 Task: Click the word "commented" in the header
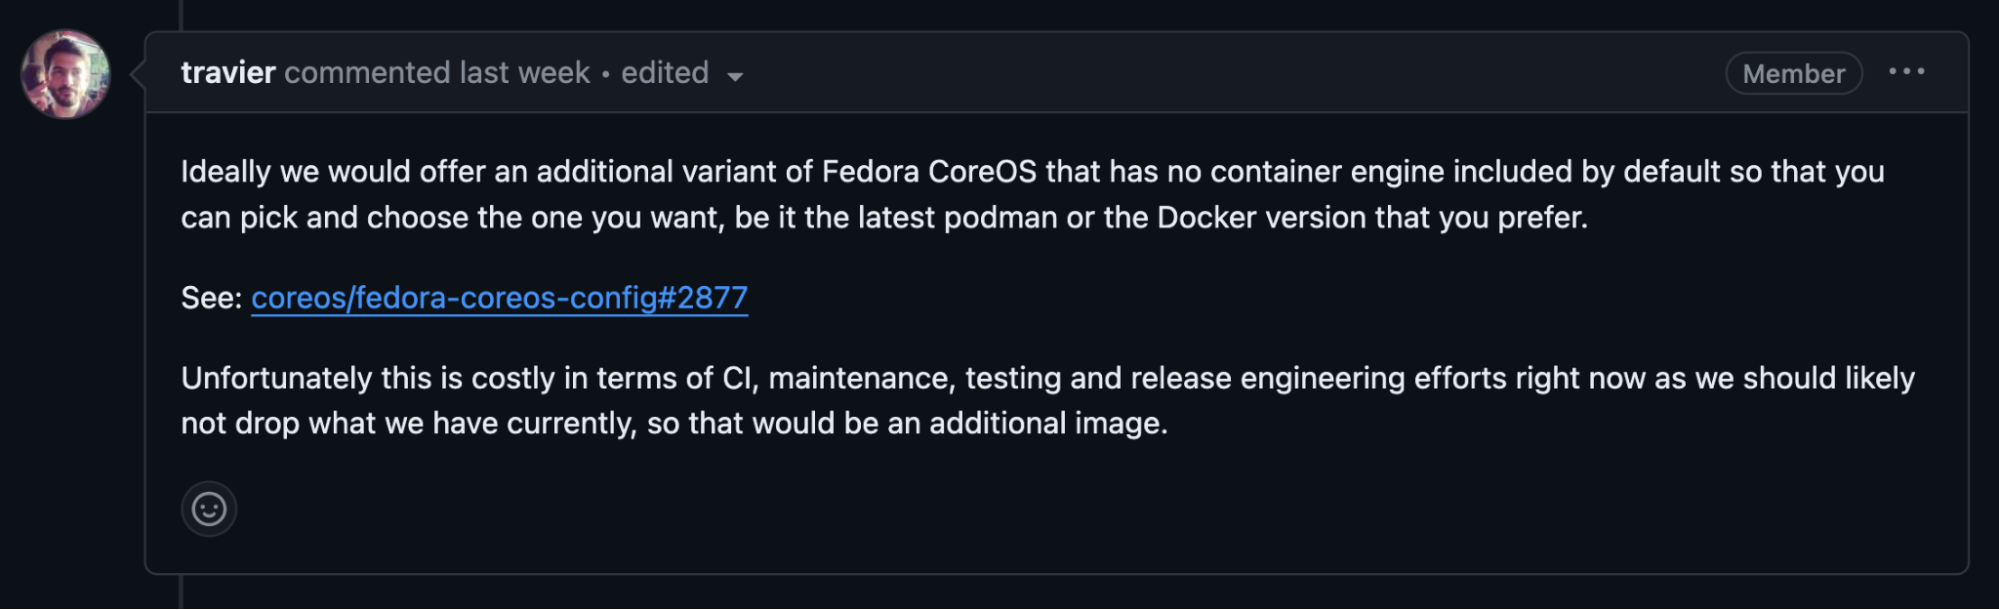point(367,73)
